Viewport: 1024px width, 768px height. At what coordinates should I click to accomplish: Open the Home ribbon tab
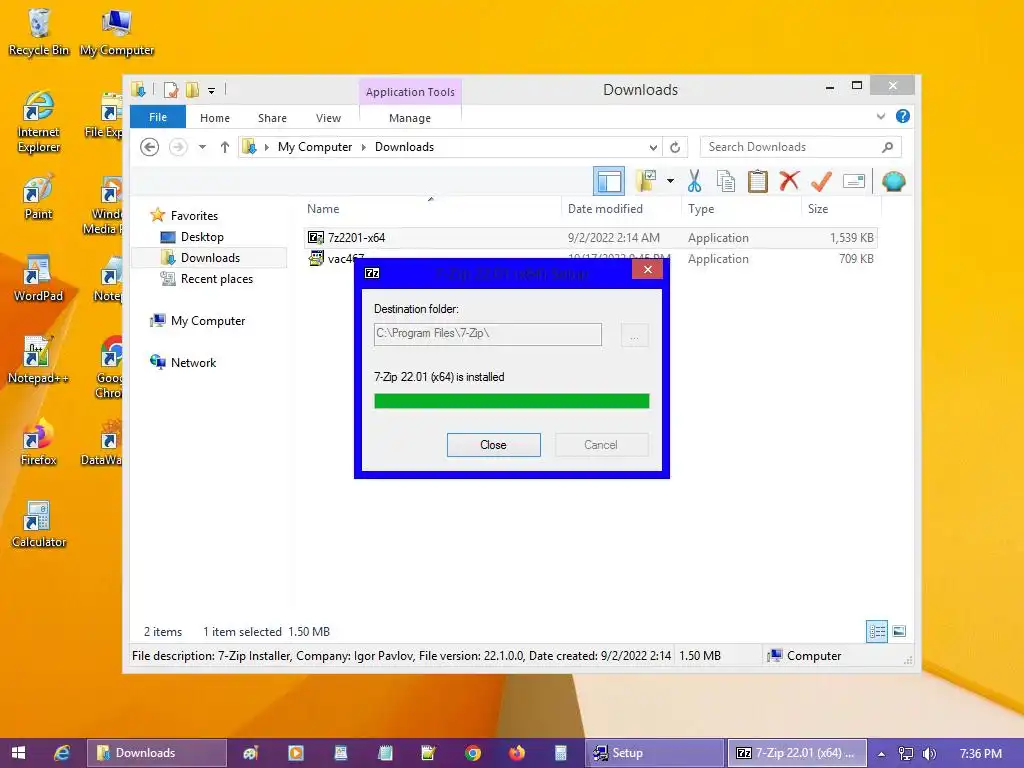click(x=215, y=118)
